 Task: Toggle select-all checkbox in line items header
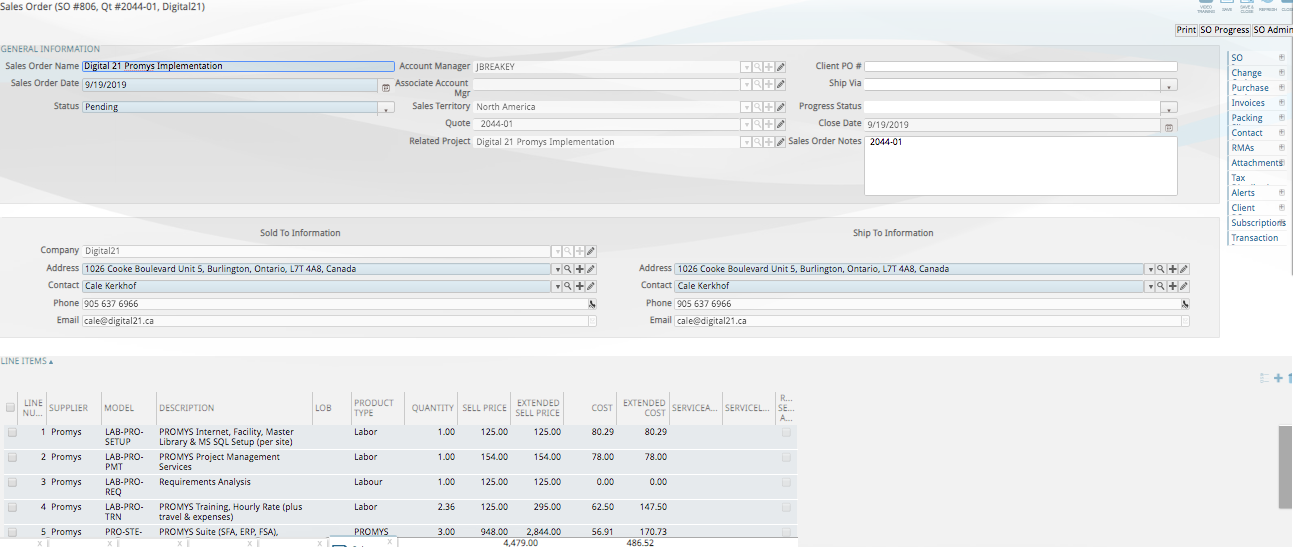coord(11,408)
